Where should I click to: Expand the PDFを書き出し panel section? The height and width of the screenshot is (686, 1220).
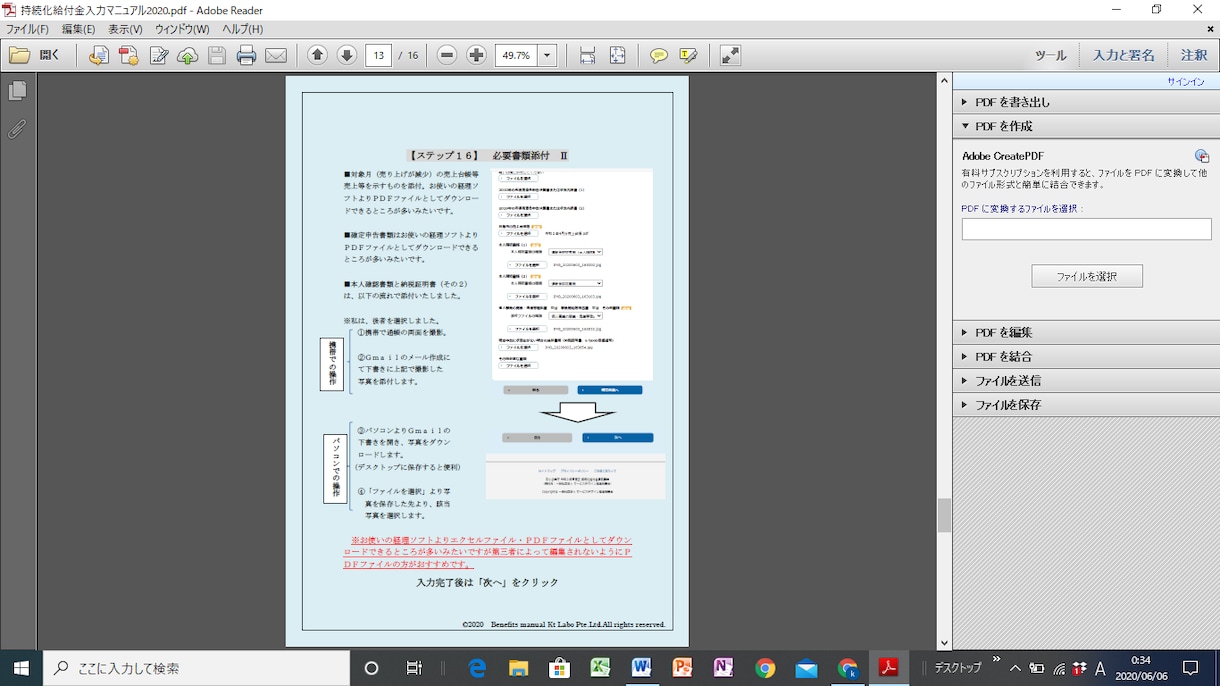point(1085,102)
